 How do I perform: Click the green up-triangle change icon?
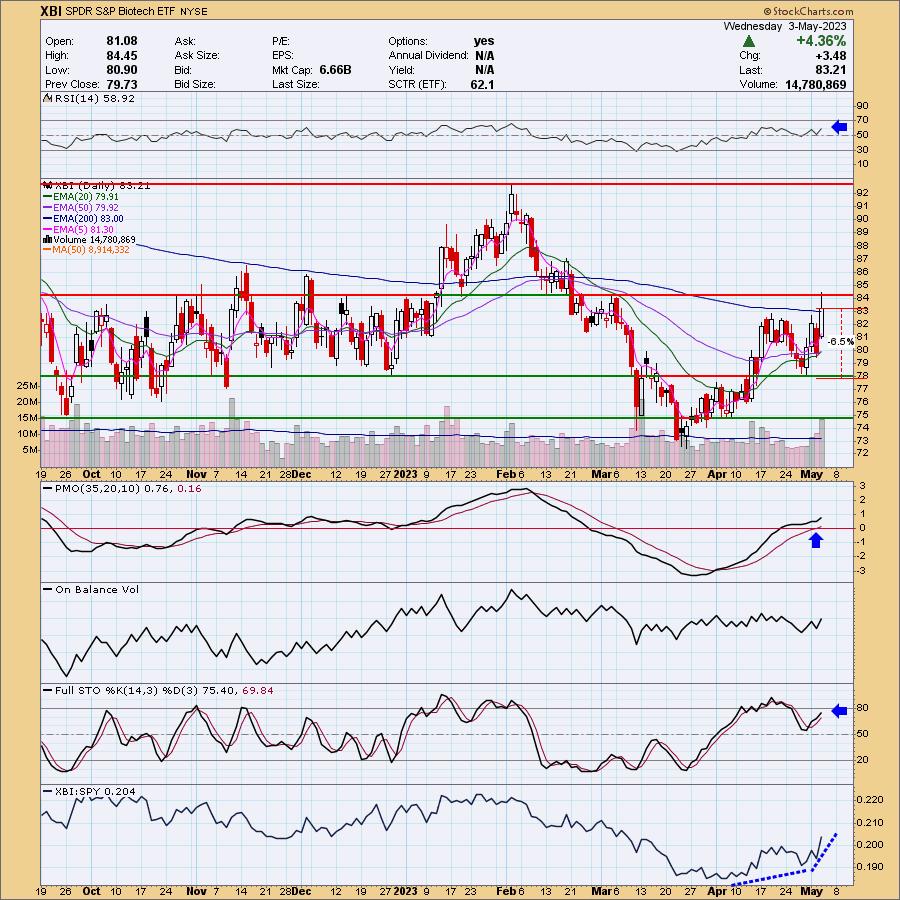(748, 41)
